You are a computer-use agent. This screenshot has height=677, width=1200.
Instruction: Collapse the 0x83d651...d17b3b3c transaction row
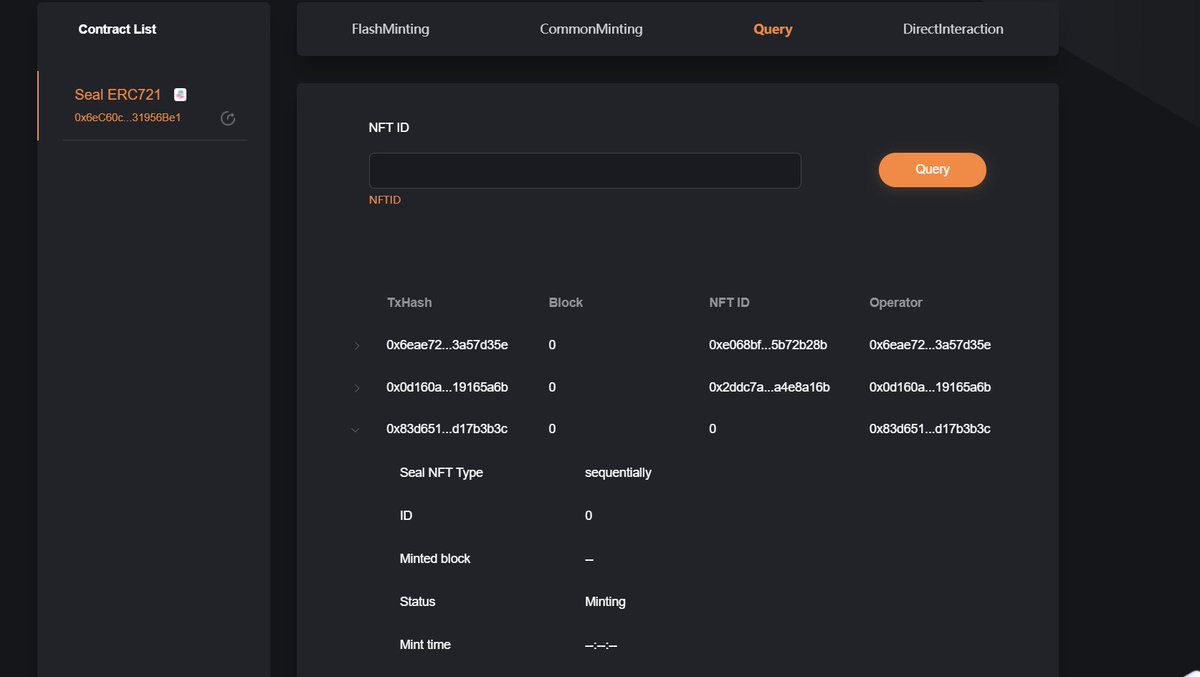pos(356,430)
